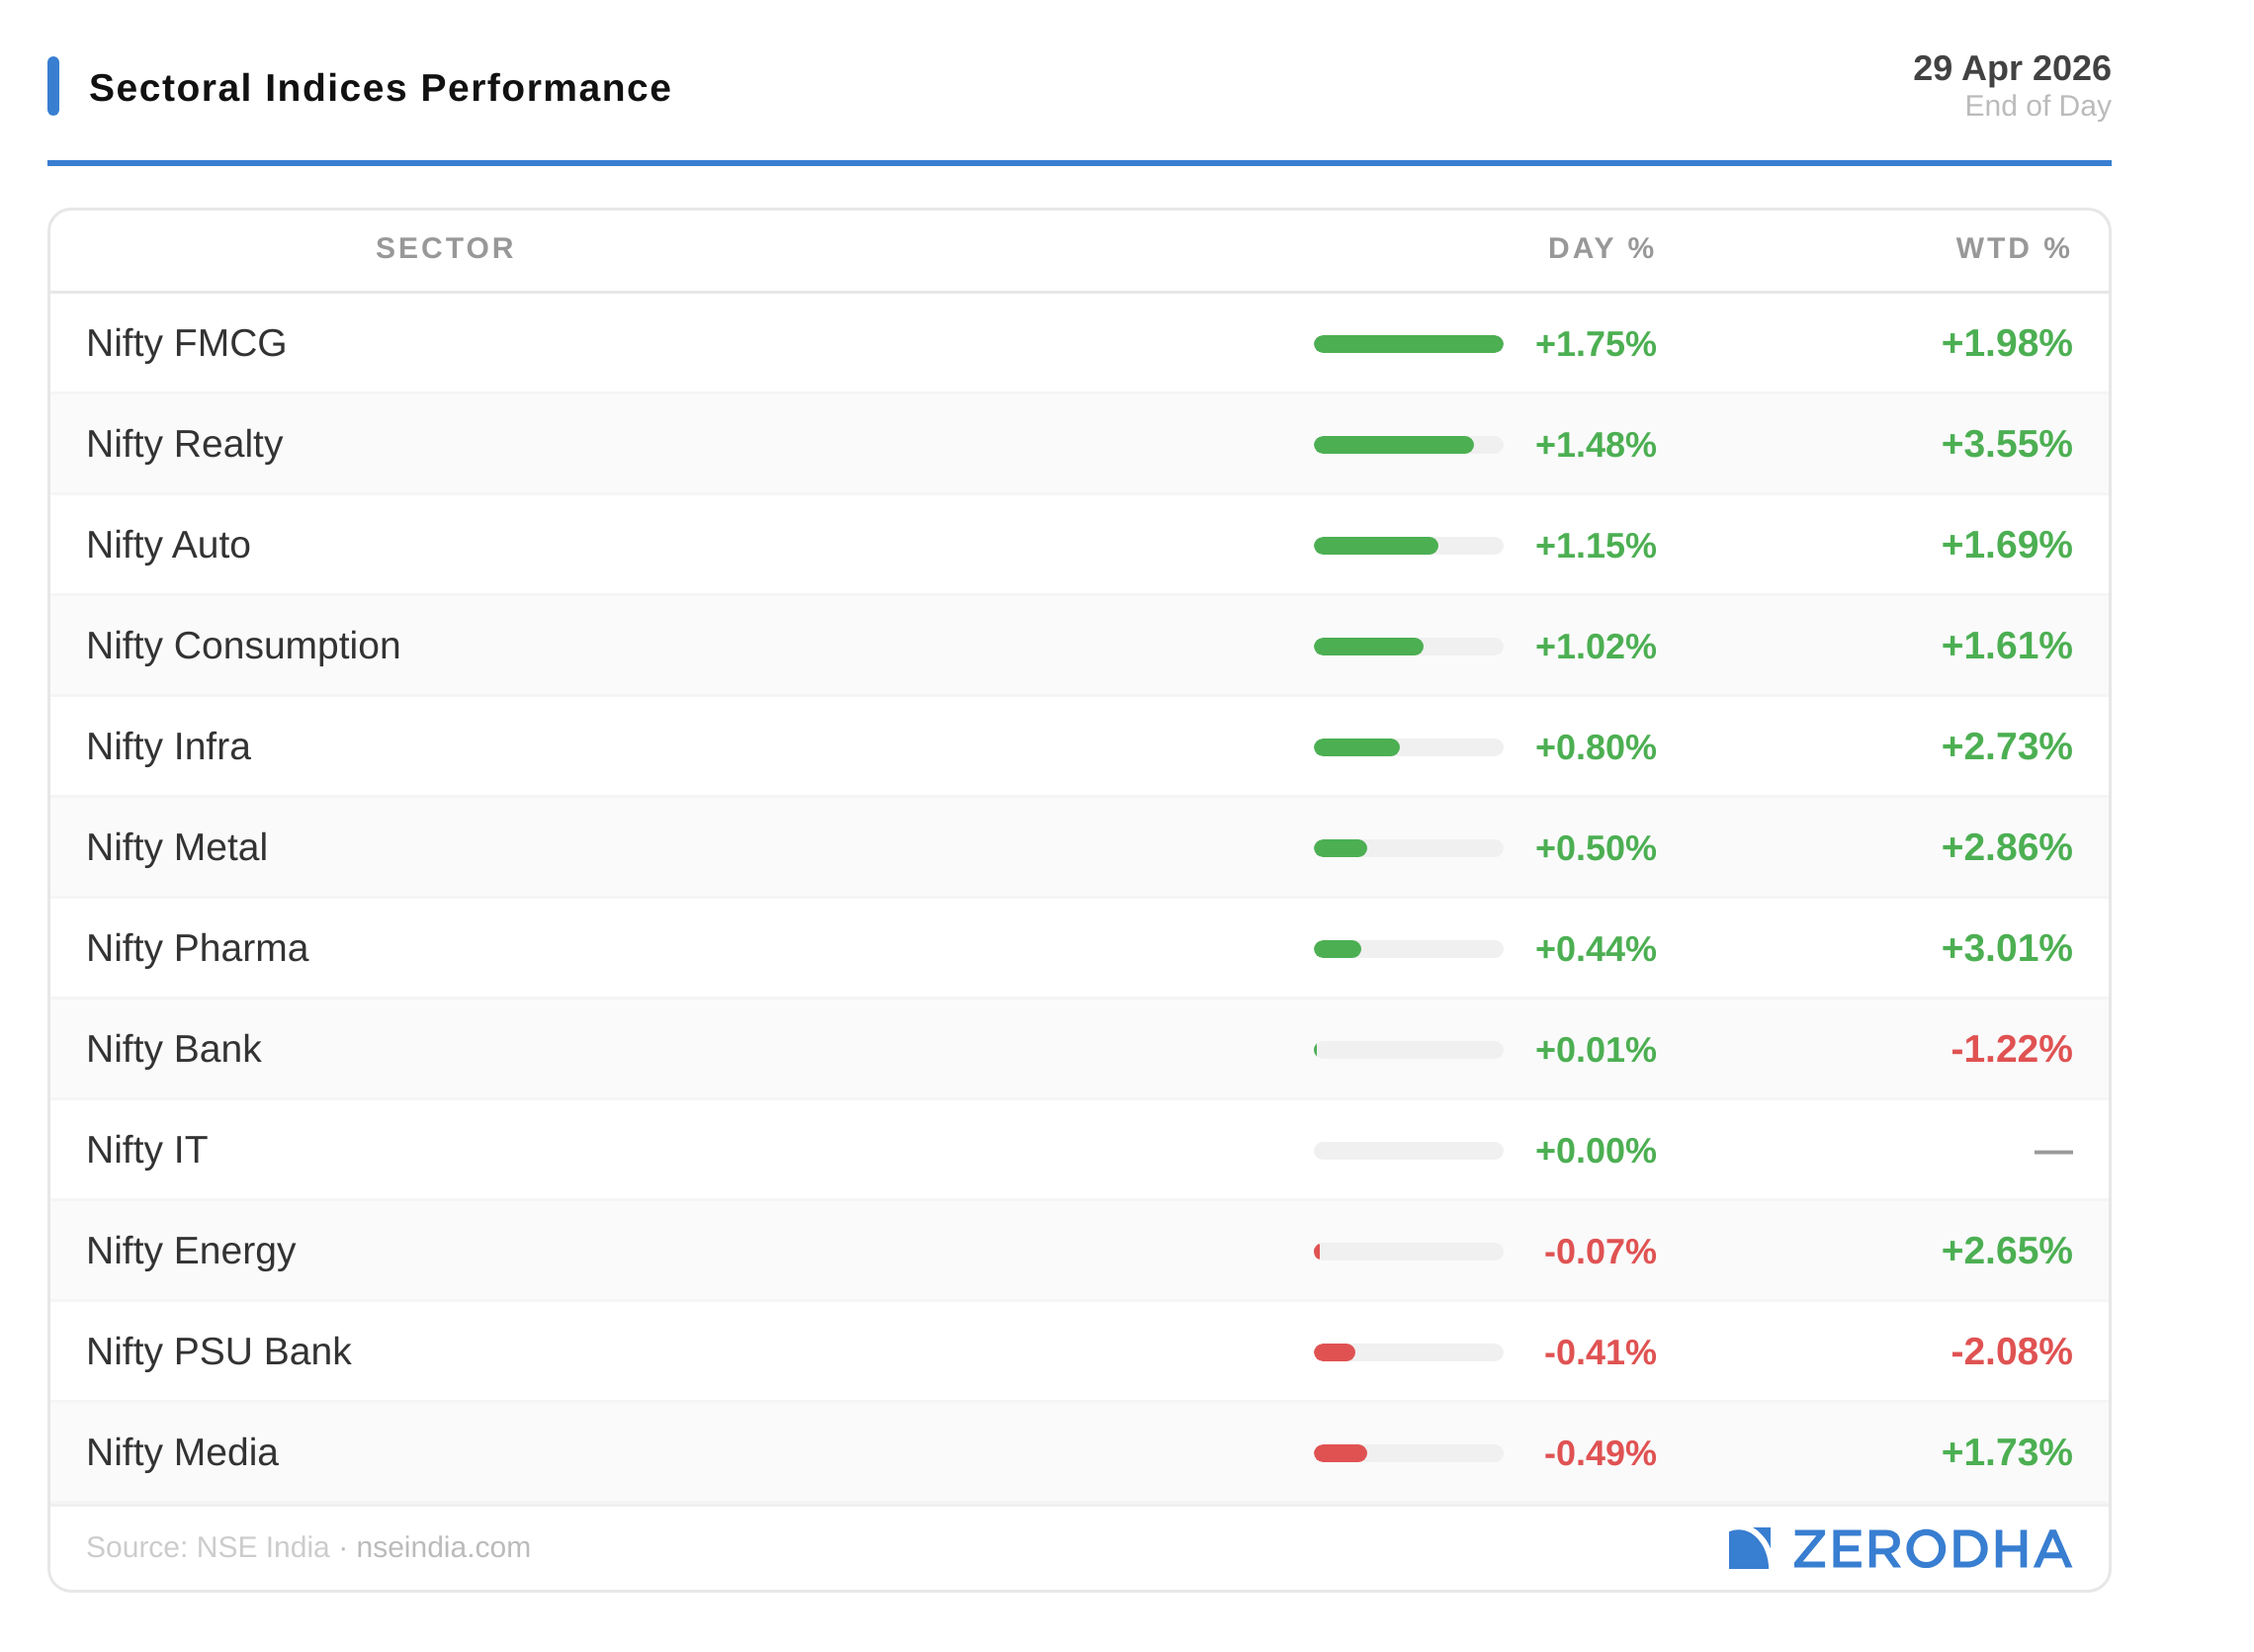Viewport: 2254px width, 1652px height.
Task: Select the Nifty Energy sector name
Action: tap(191, 1251)
